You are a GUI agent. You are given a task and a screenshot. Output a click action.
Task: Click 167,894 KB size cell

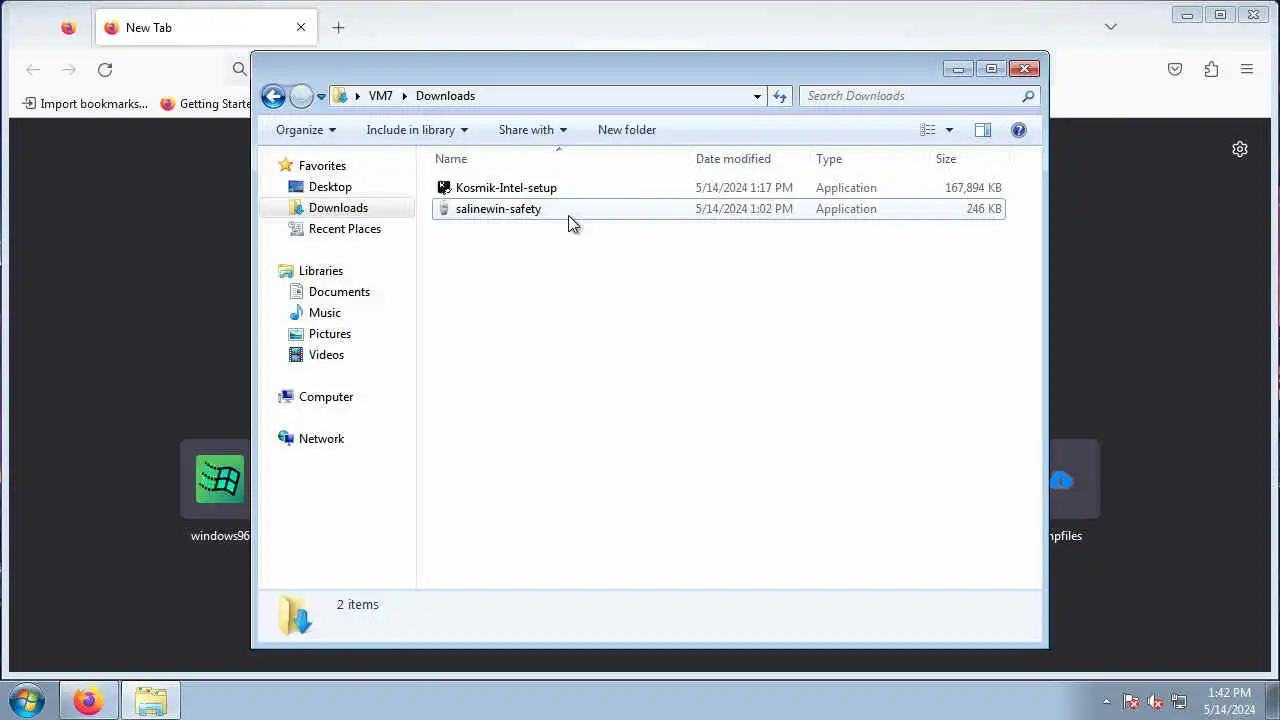pos(973,188)
